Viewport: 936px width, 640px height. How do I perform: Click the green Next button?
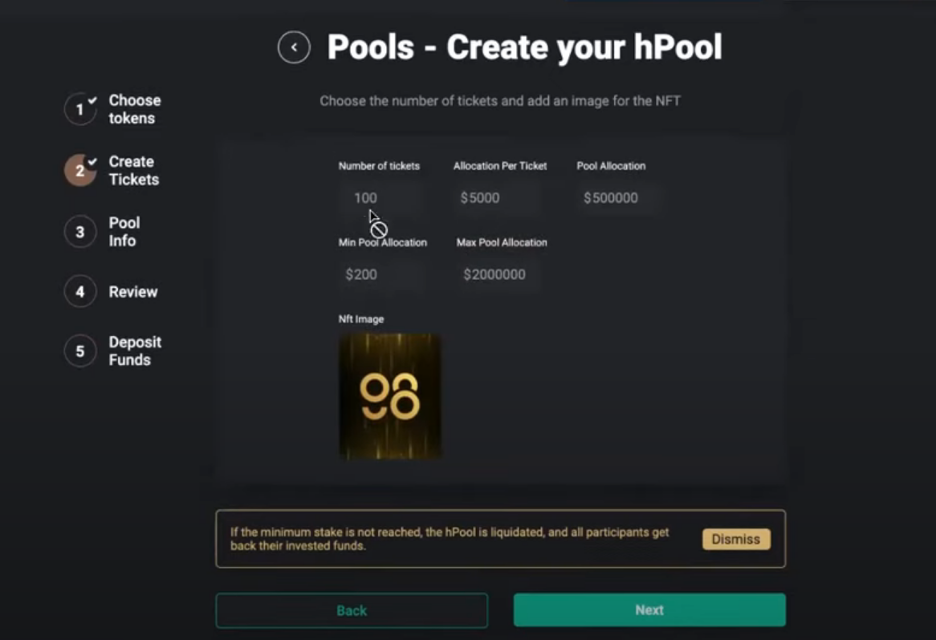[649, 610]
